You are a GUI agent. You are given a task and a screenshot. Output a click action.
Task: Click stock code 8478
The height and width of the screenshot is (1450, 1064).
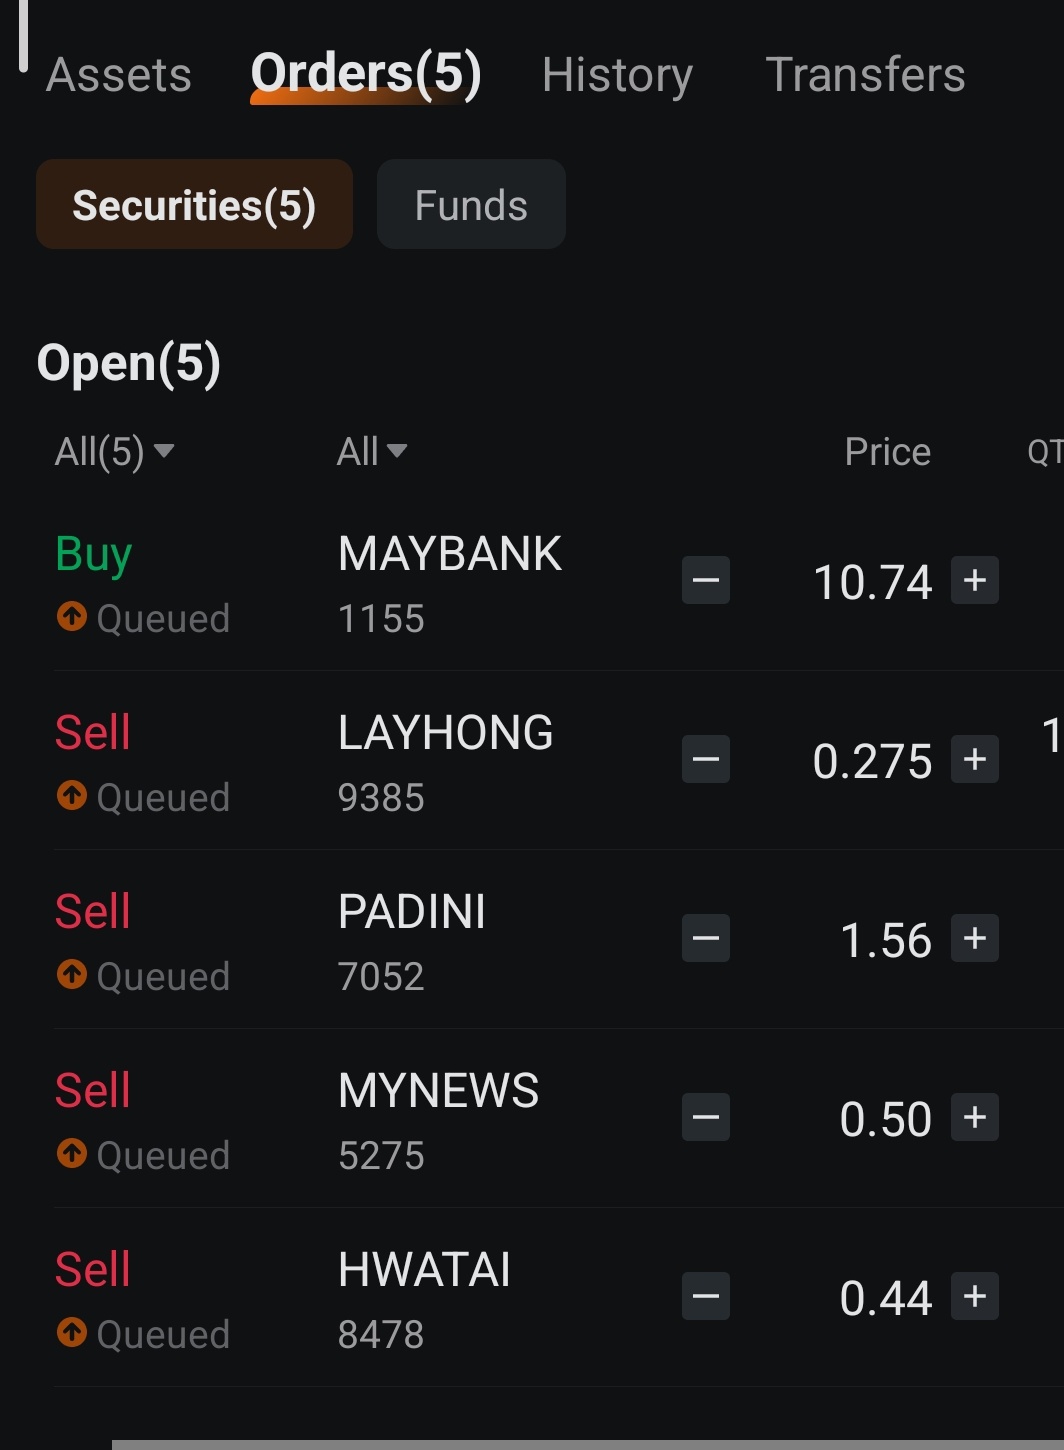pyautogui.click(x=381, y=1335)
